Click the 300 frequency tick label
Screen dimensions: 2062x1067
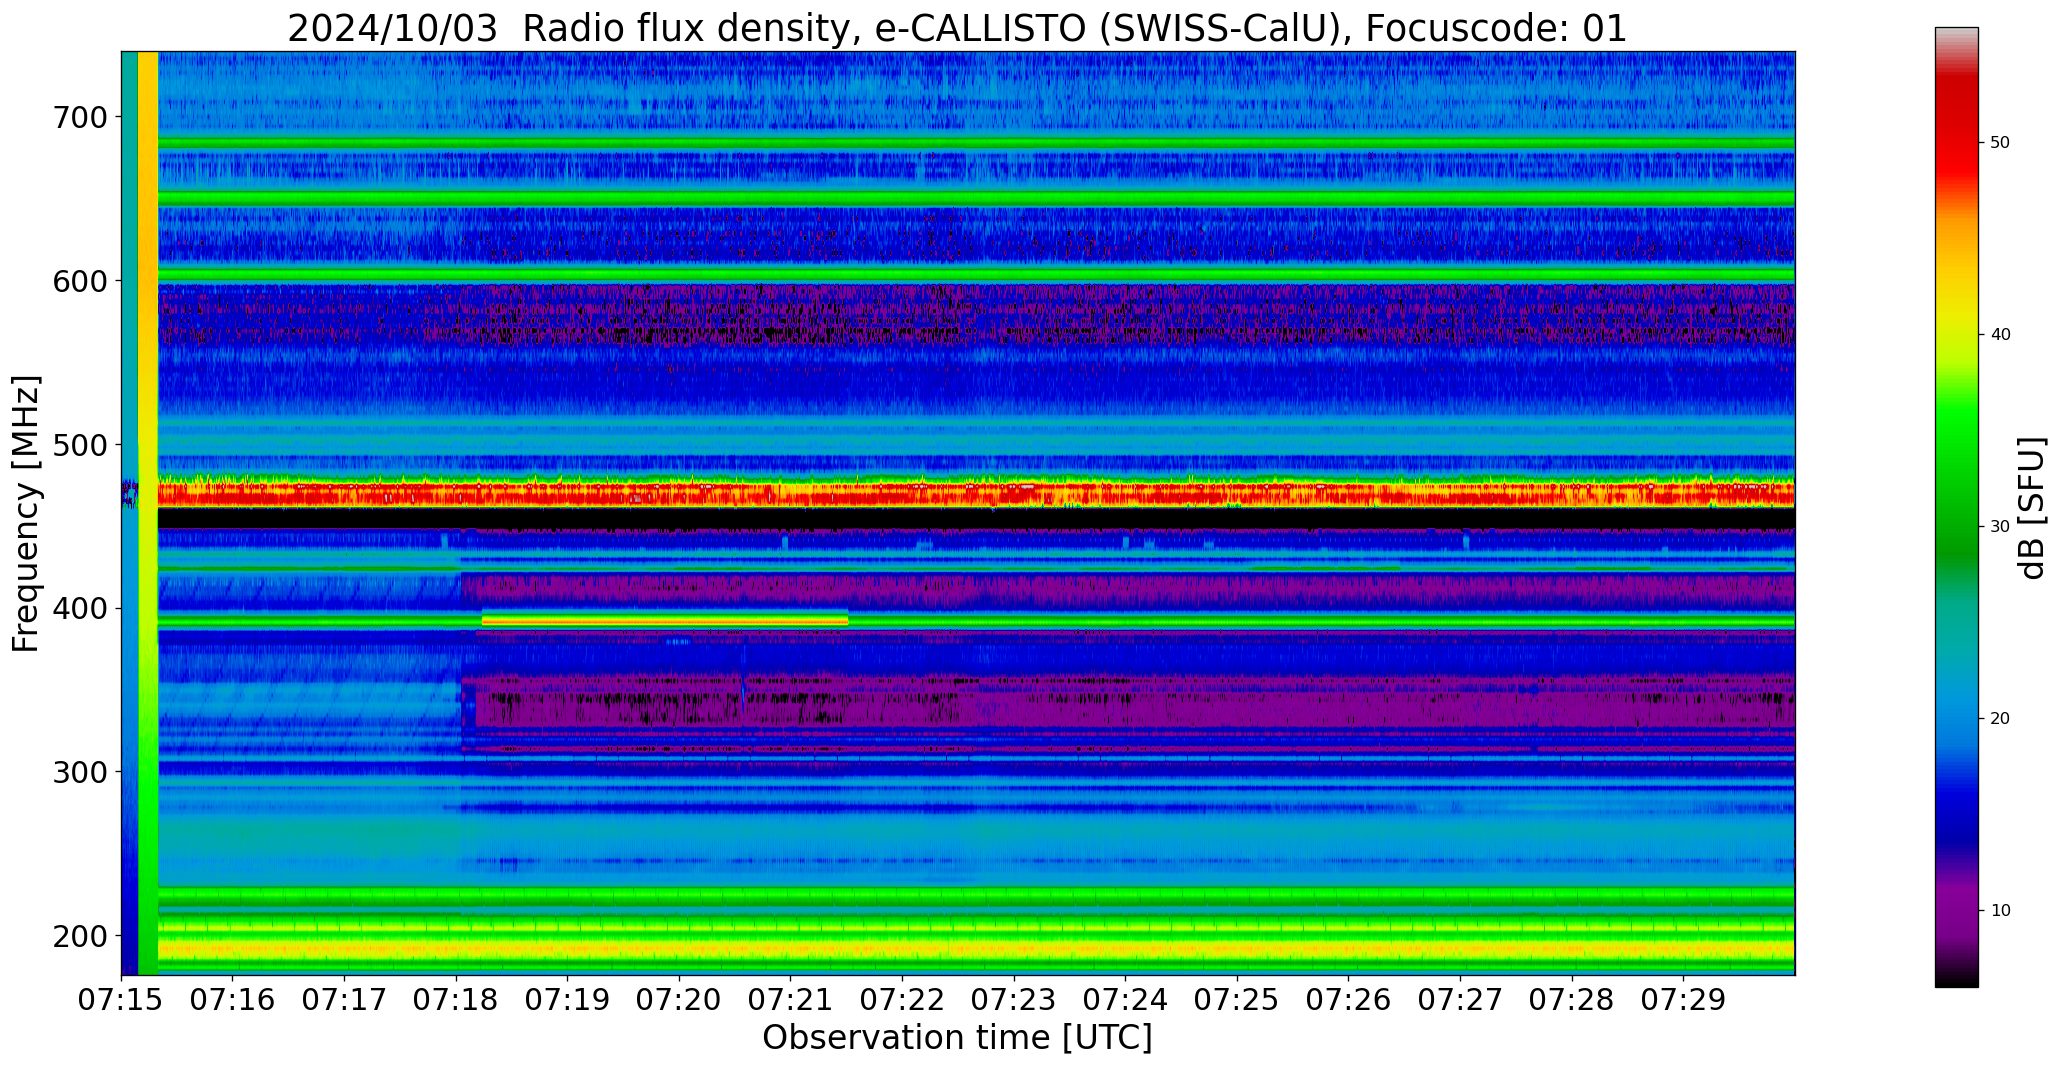[79, 772]
